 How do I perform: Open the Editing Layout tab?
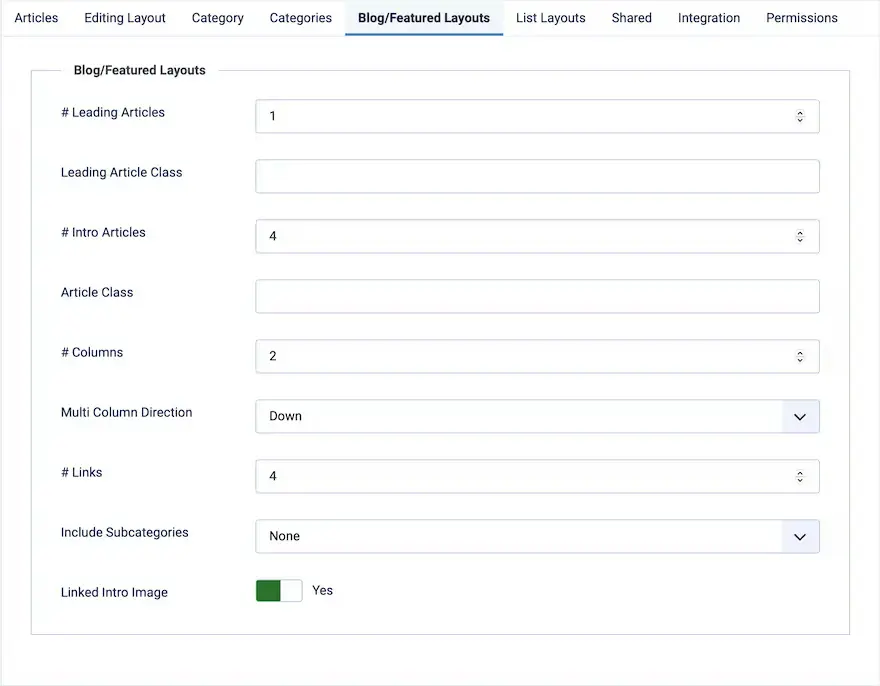click(x=125, y=18)
